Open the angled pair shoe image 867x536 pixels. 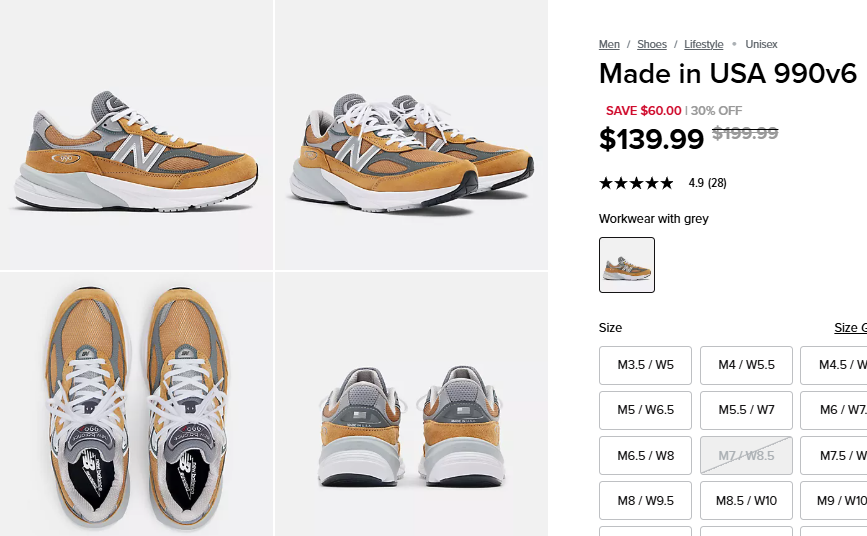pos(411,135)
